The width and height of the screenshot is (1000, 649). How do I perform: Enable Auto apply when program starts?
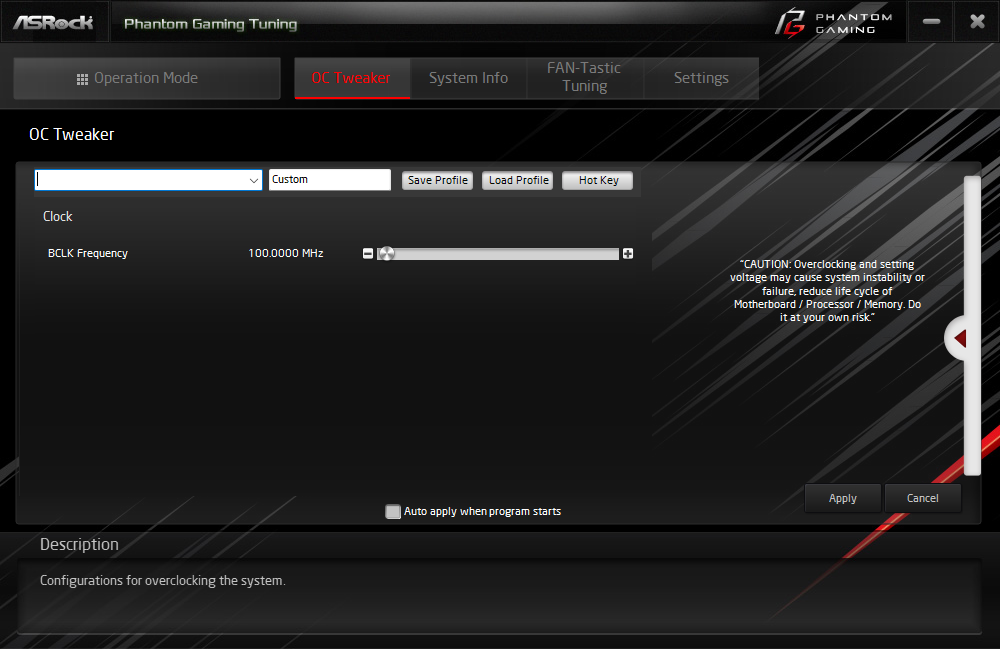[393, 511]
